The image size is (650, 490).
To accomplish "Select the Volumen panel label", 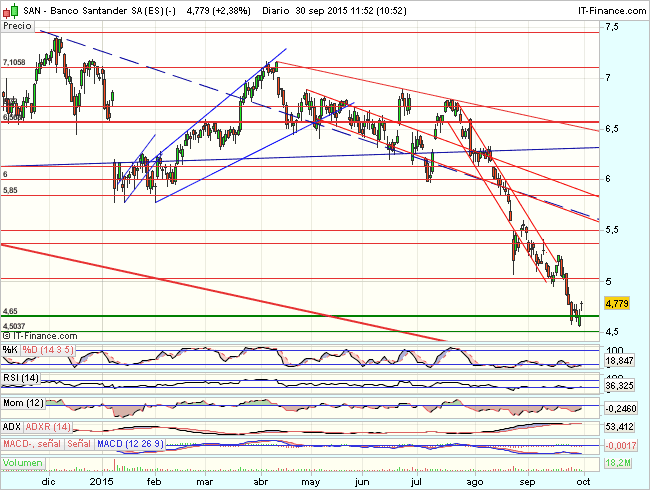I will coord(22,463).
